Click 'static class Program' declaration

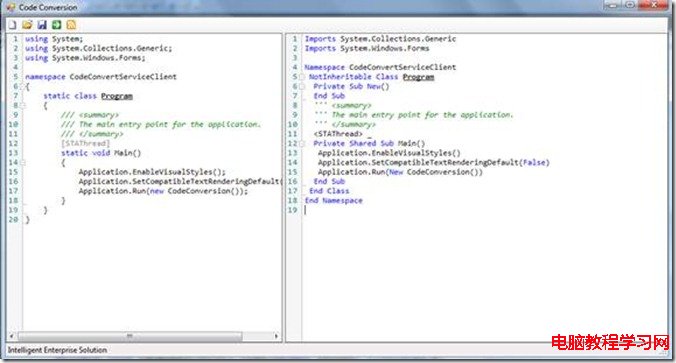click(x=88, y=96)
